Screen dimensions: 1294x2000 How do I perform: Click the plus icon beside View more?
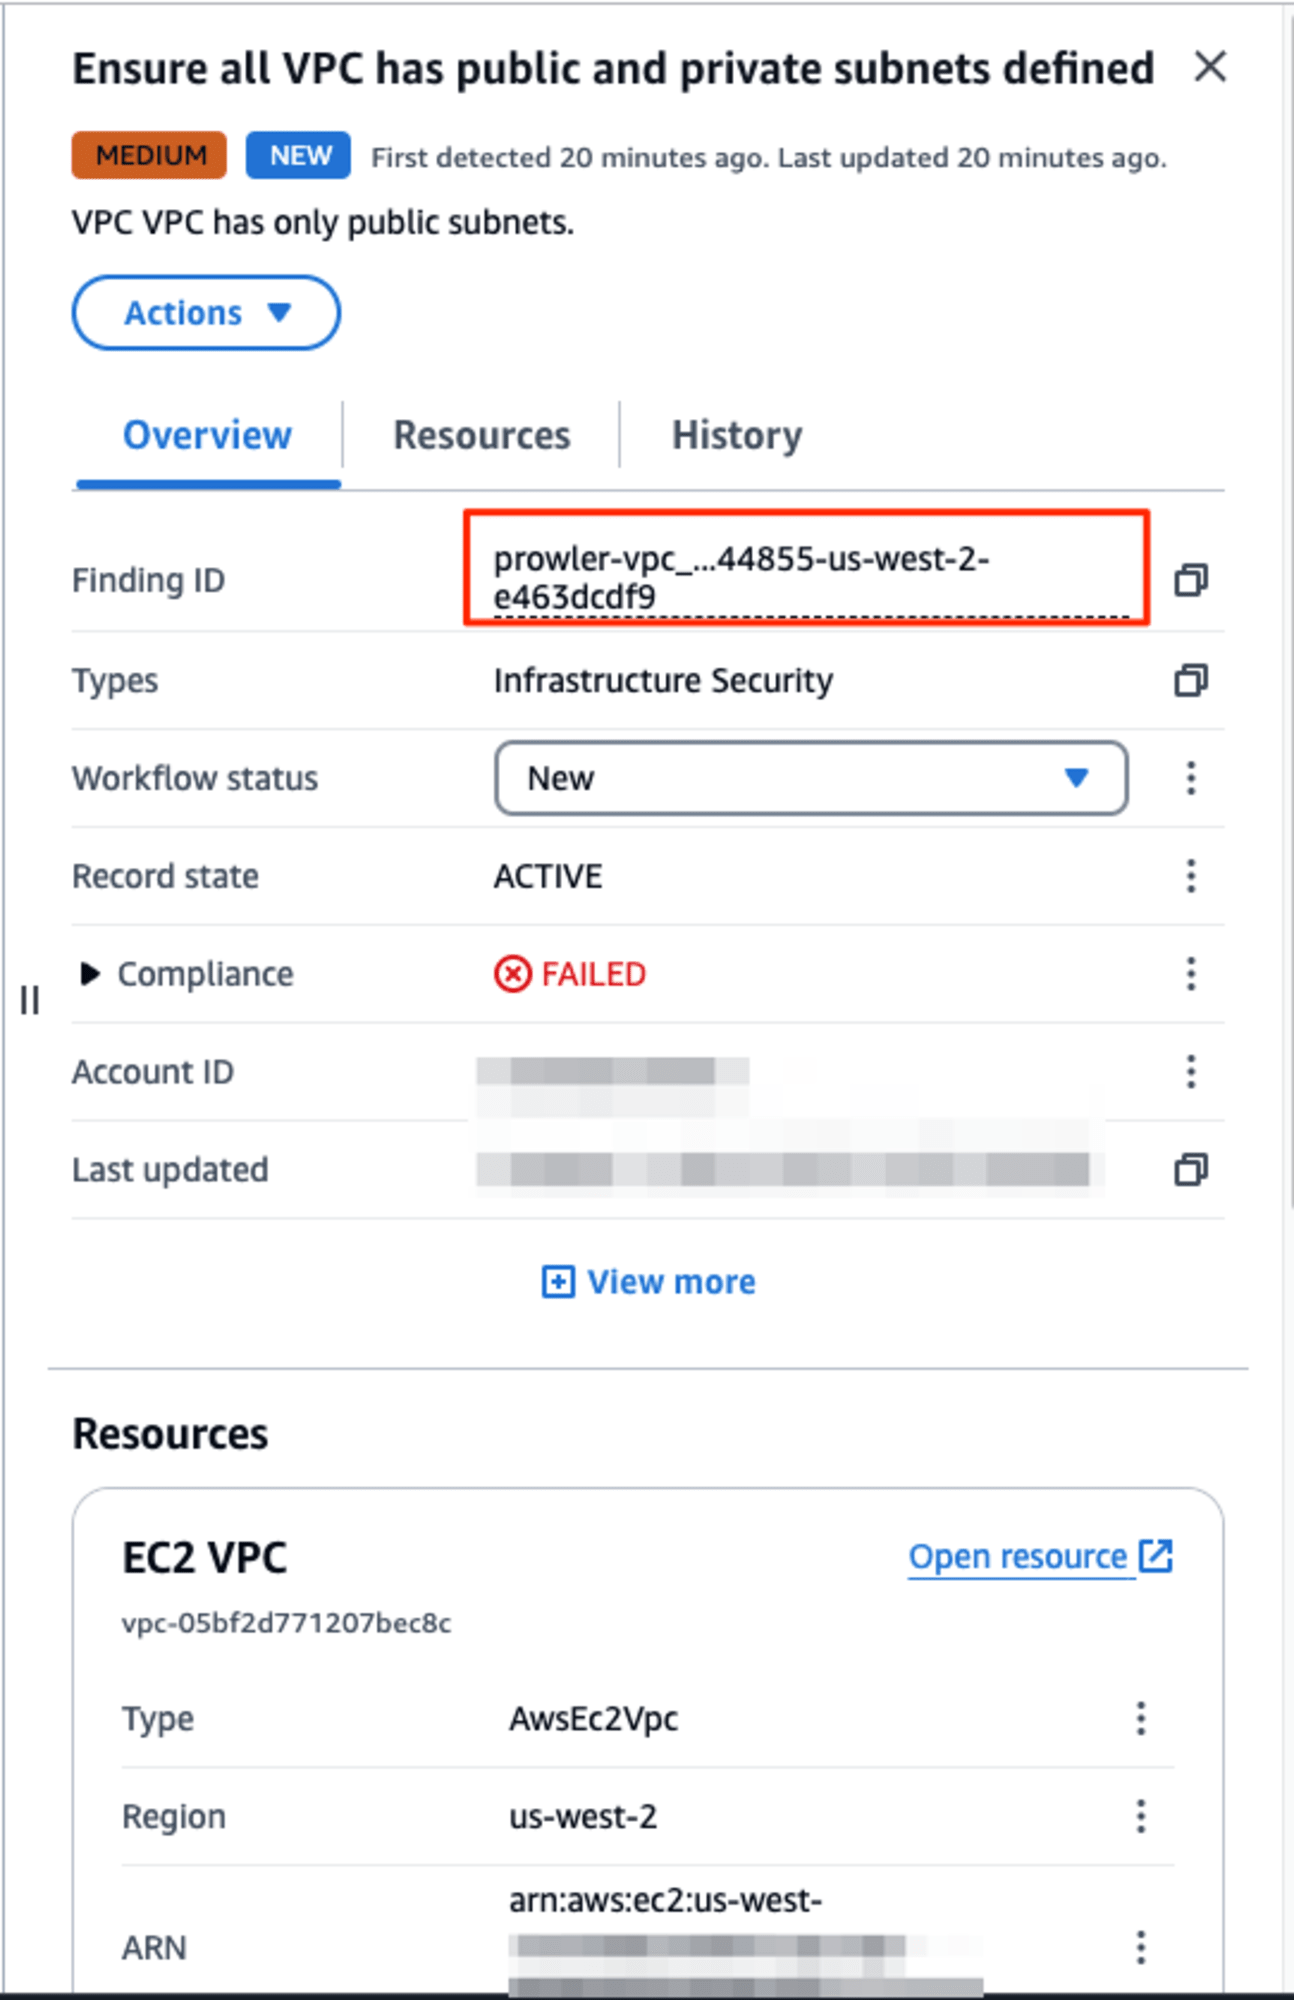pos(558,1282)
